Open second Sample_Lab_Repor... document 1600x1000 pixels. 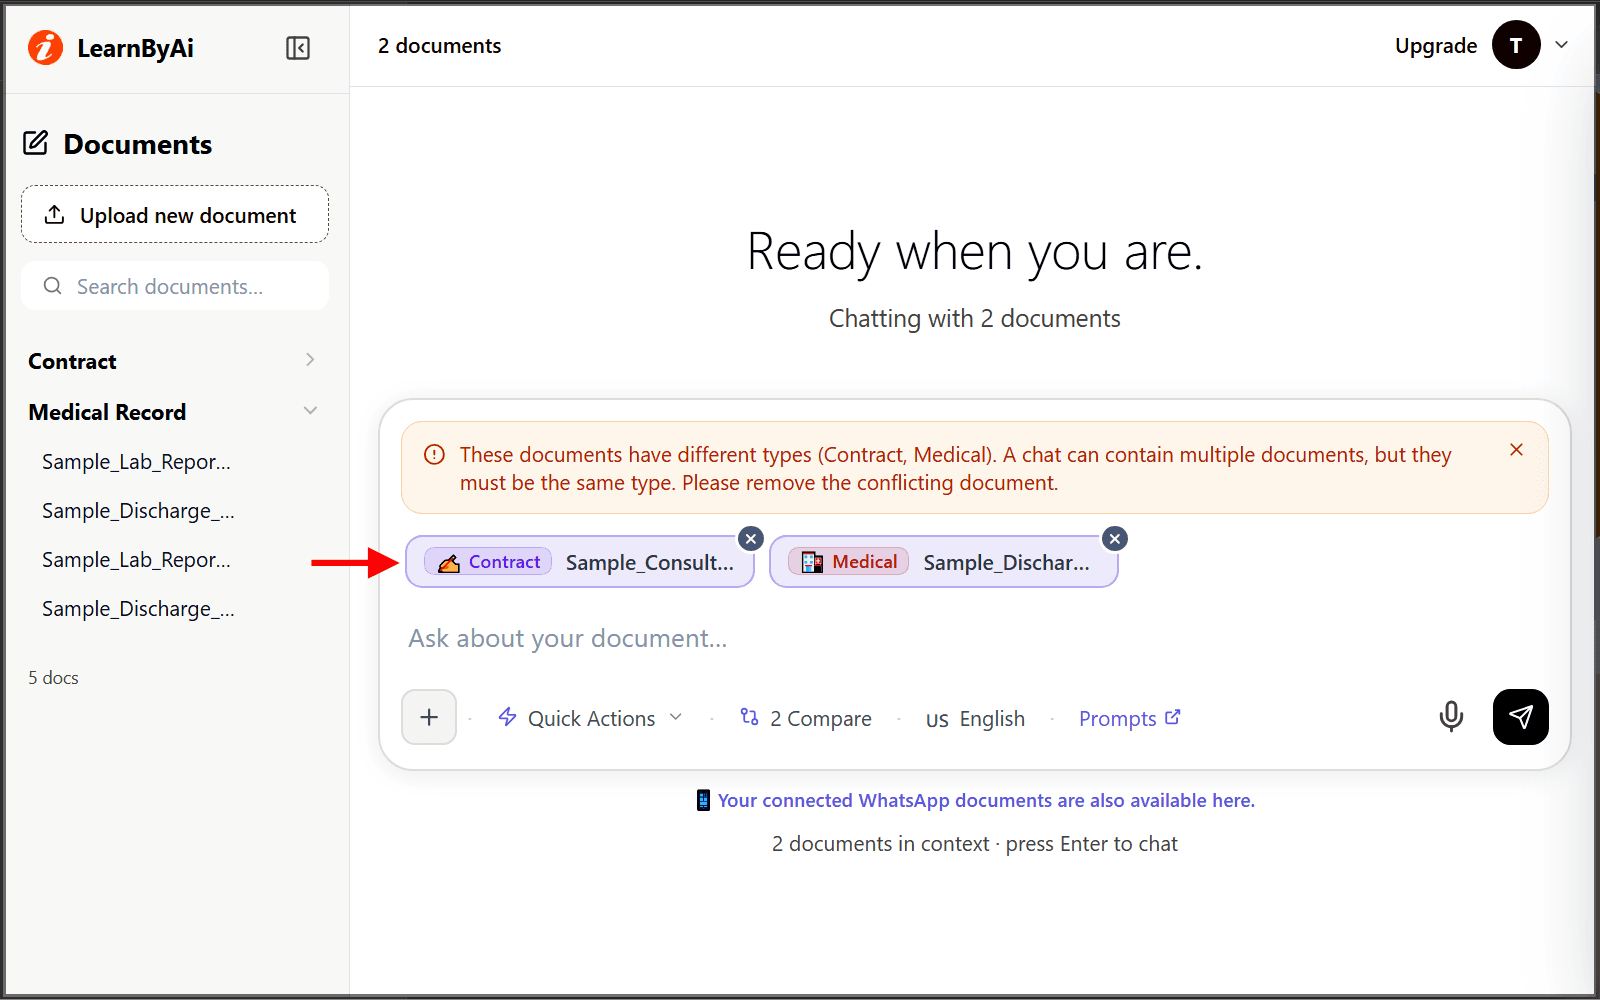[x=136, y=560]
